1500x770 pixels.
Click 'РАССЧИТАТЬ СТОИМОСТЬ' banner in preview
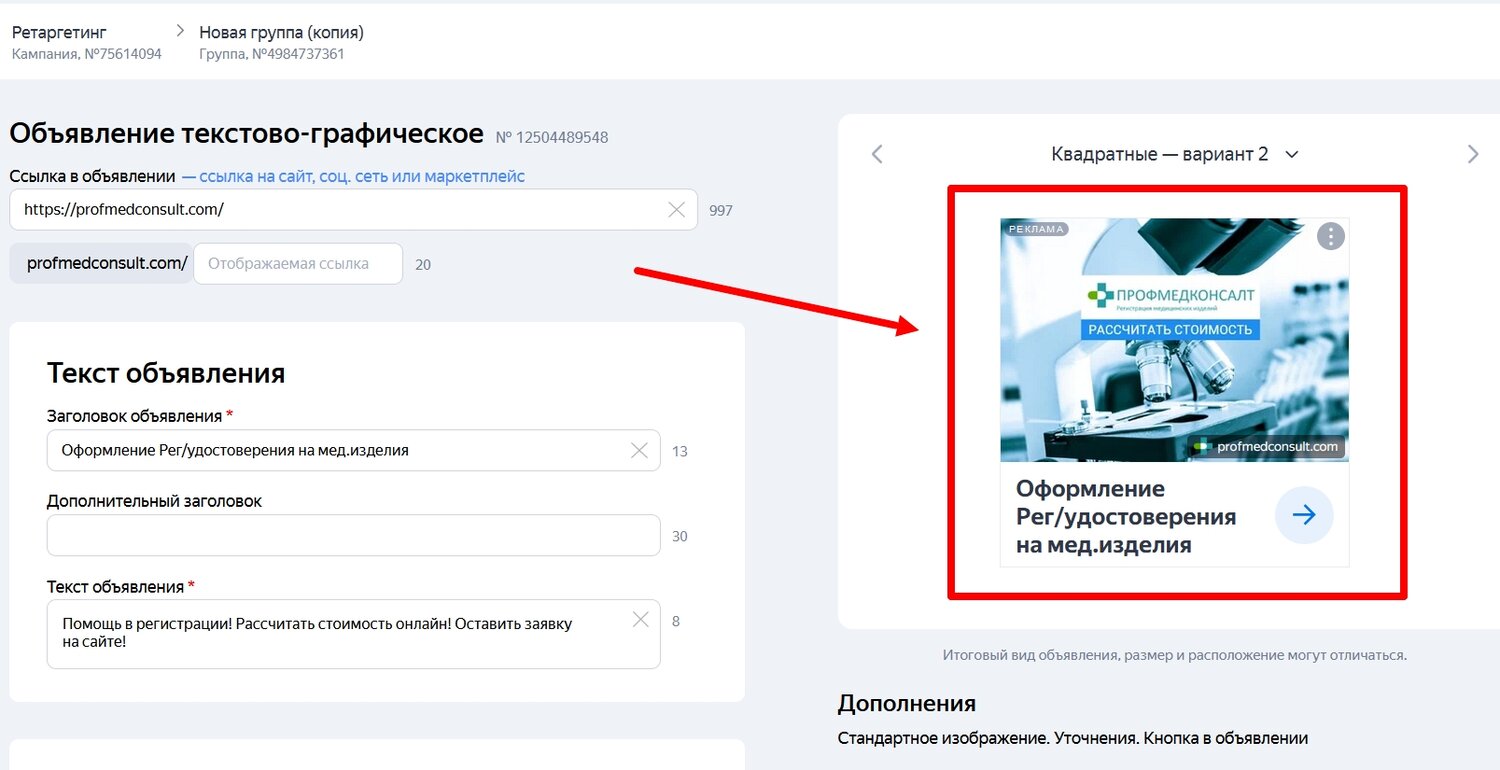coord(1170,329)
